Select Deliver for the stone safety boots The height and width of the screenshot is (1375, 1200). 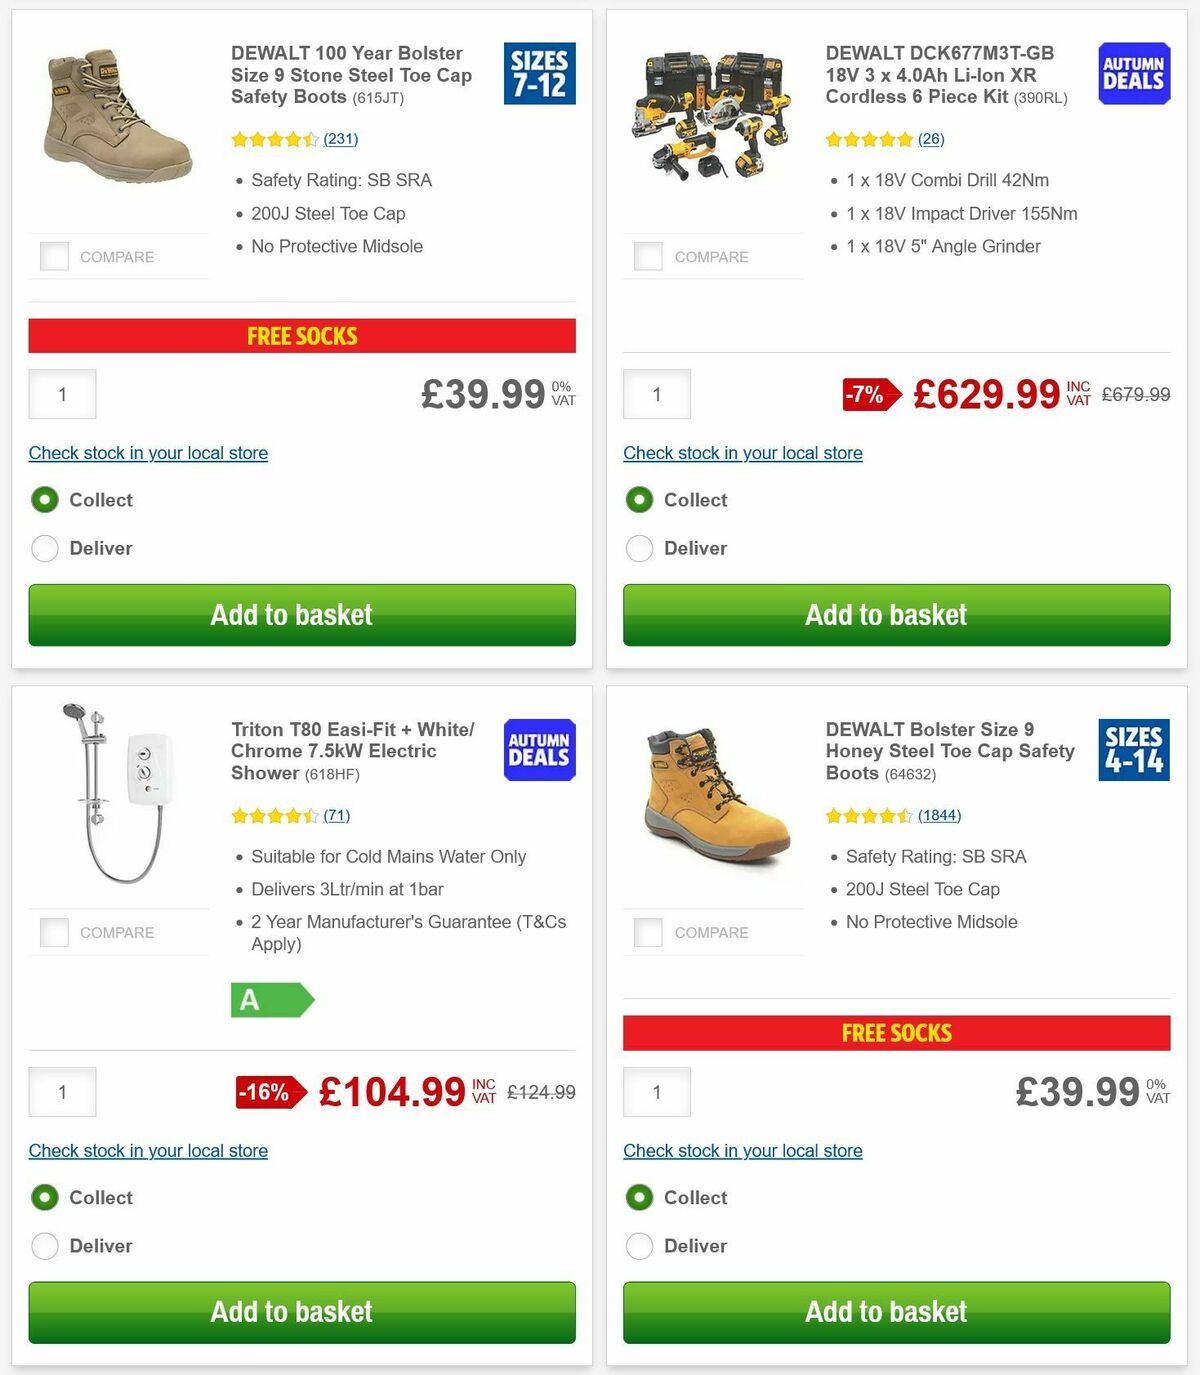tap(45, 548)
